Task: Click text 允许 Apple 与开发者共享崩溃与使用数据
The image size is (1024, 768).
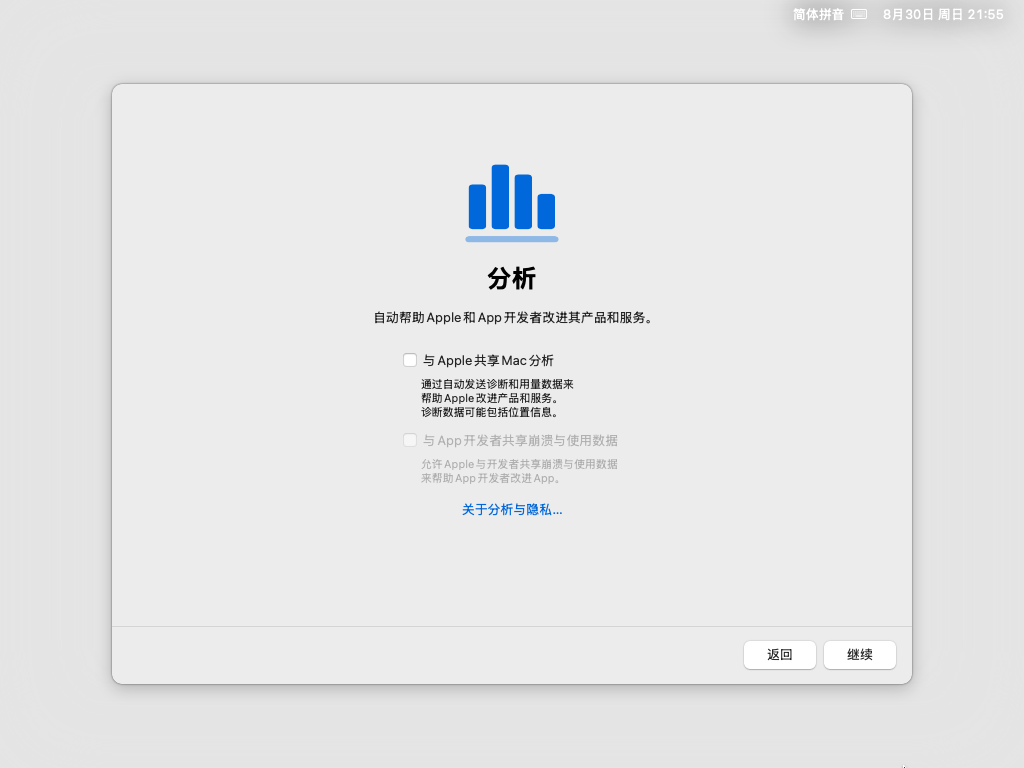Action: coord(519,464)
